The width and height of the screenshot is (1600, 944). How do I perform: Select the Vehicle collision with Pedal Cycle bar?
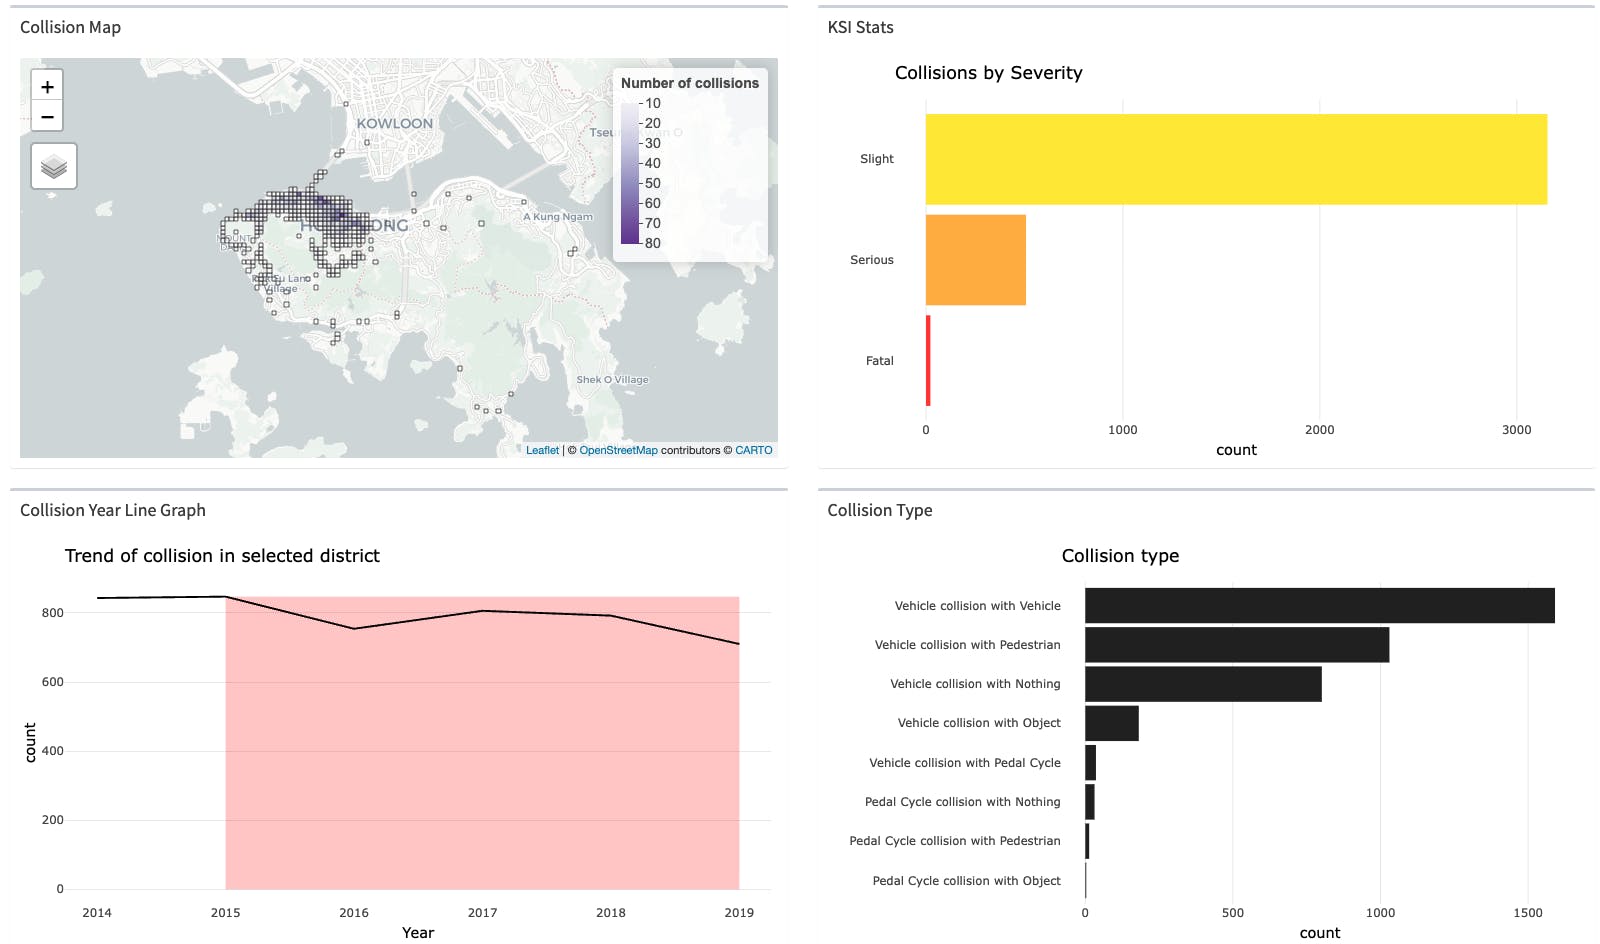(x=1090, y=763)
